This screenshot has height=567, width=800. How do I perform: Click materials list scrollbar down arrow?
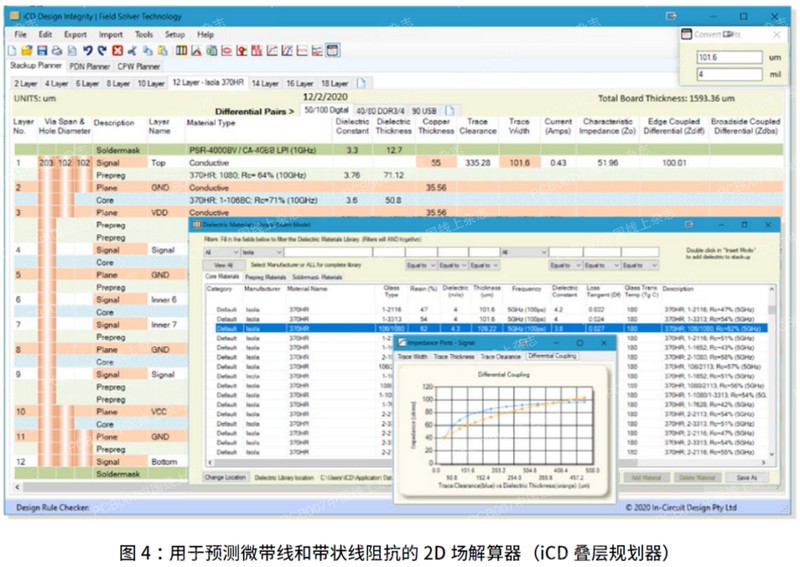click(x=772, y=454)
